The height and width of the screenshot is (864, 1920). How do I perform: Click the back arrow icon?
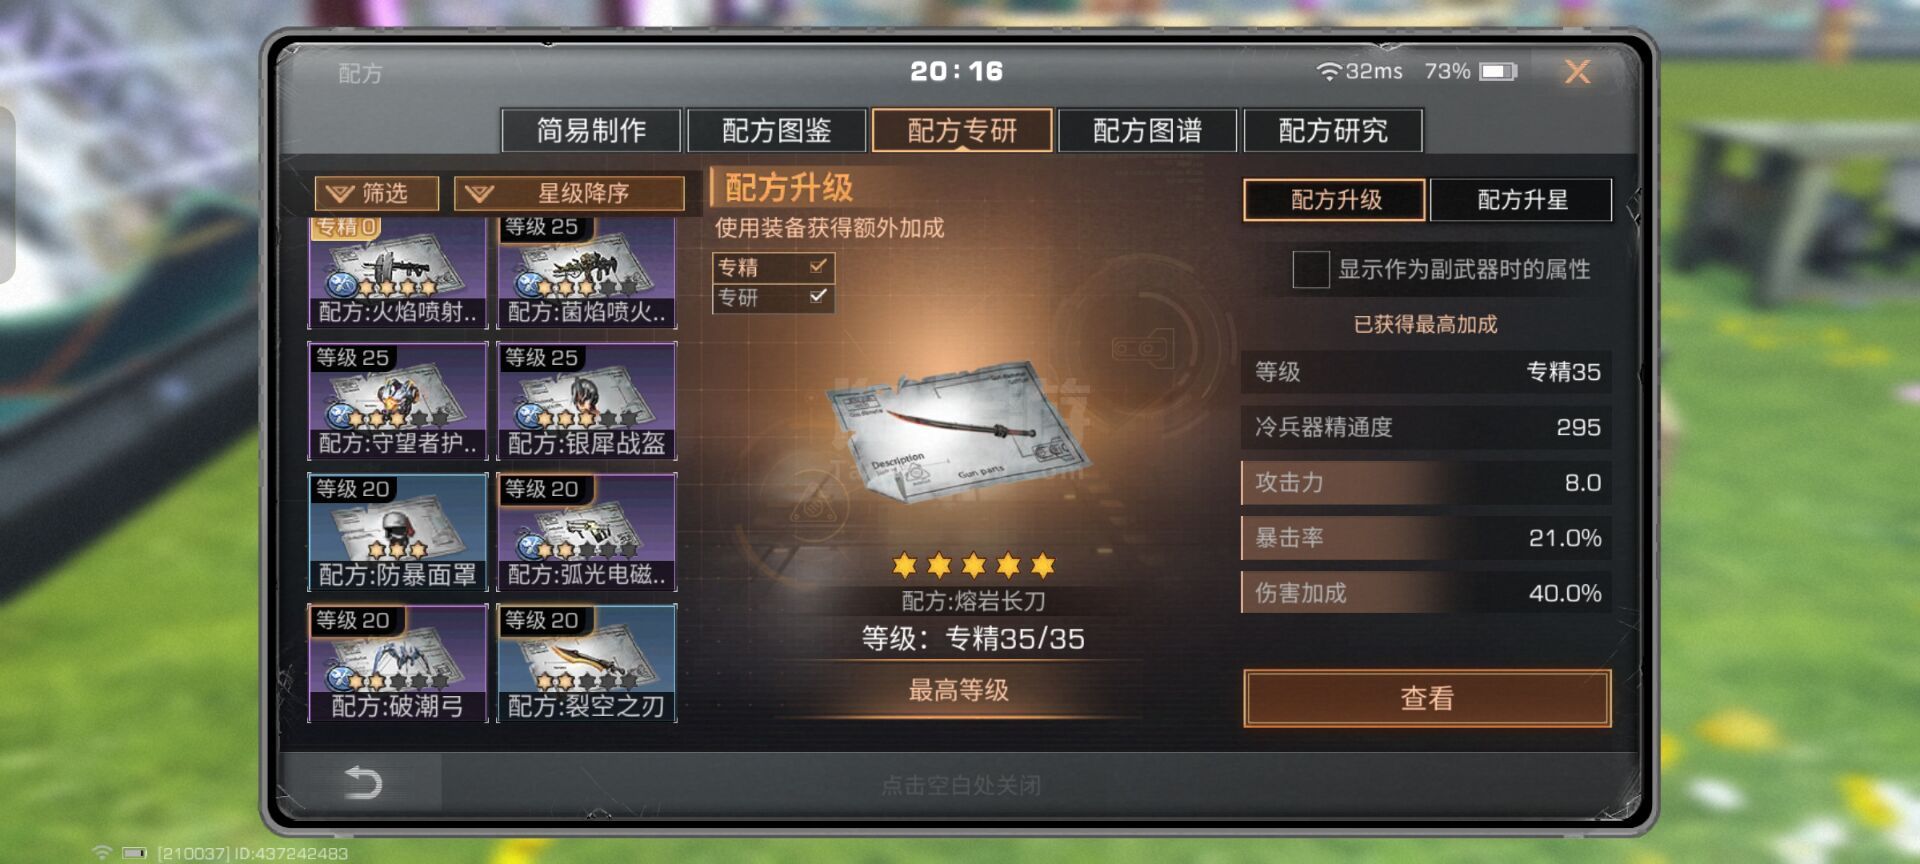[x=362, y=782]
